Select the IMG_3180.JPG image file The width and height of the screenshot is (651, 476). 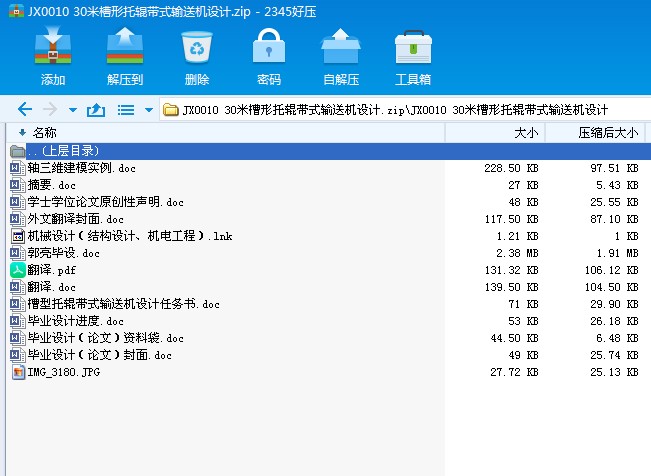[63, 372]
